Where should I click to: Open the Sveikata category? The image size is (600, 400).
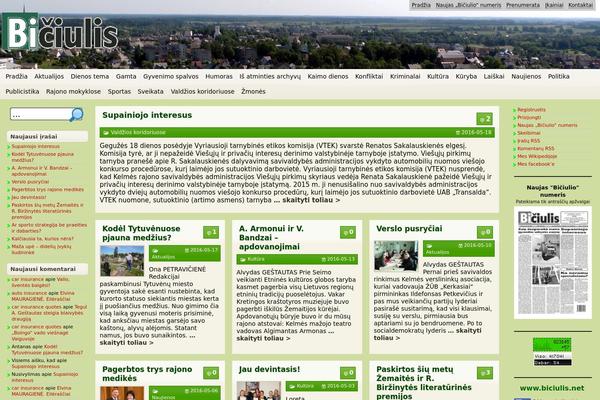150,91
